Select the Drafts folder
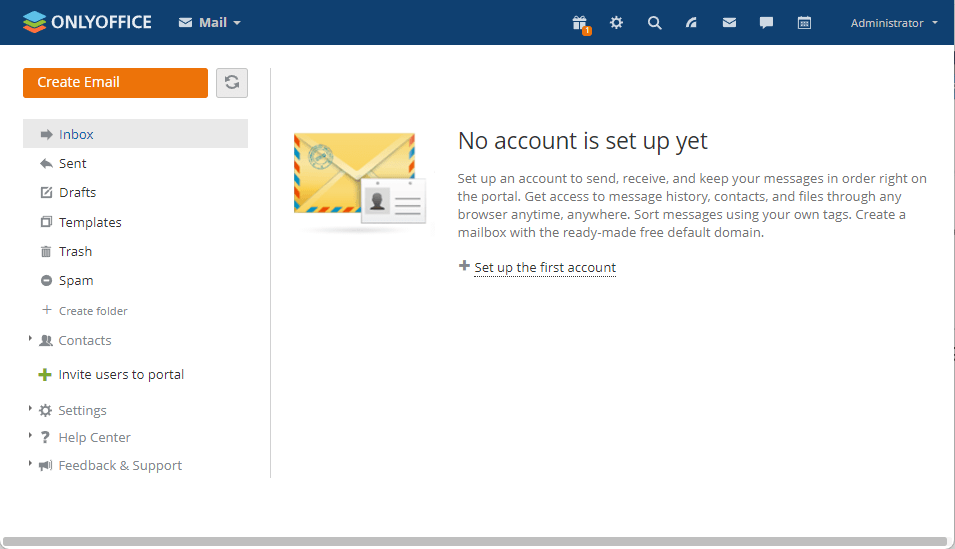The image size is (955, 549). click(77, 192)
